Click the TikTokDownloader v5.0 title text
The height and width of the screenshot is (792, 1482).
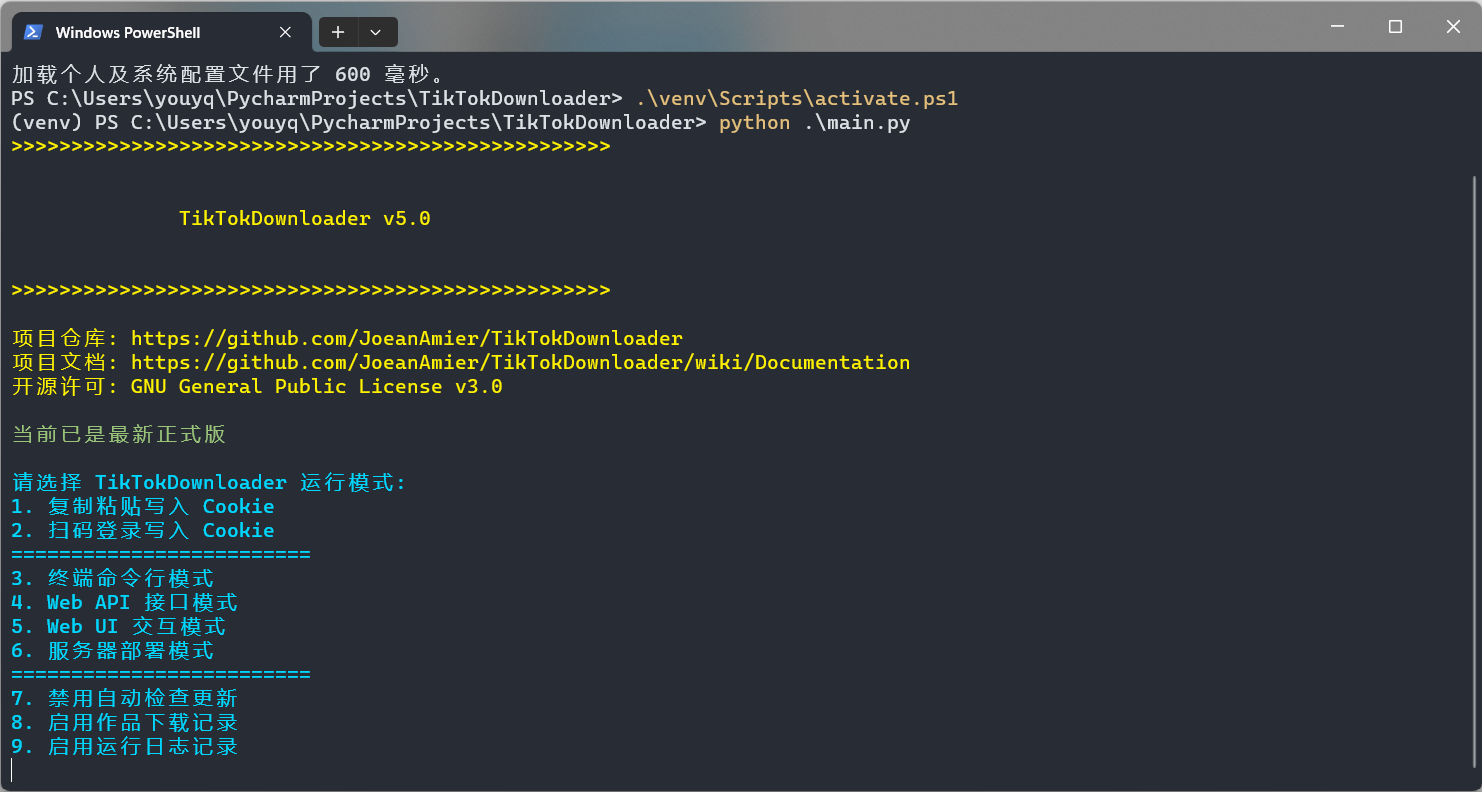point(305,218)
